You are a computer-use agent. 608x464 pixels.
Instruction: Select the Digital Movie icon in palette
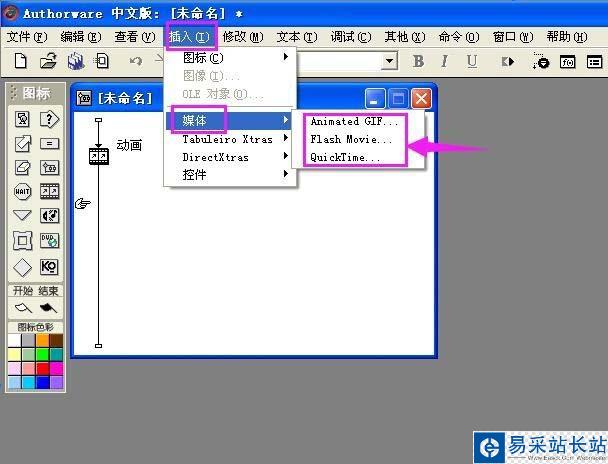click(x=50, y=191)
